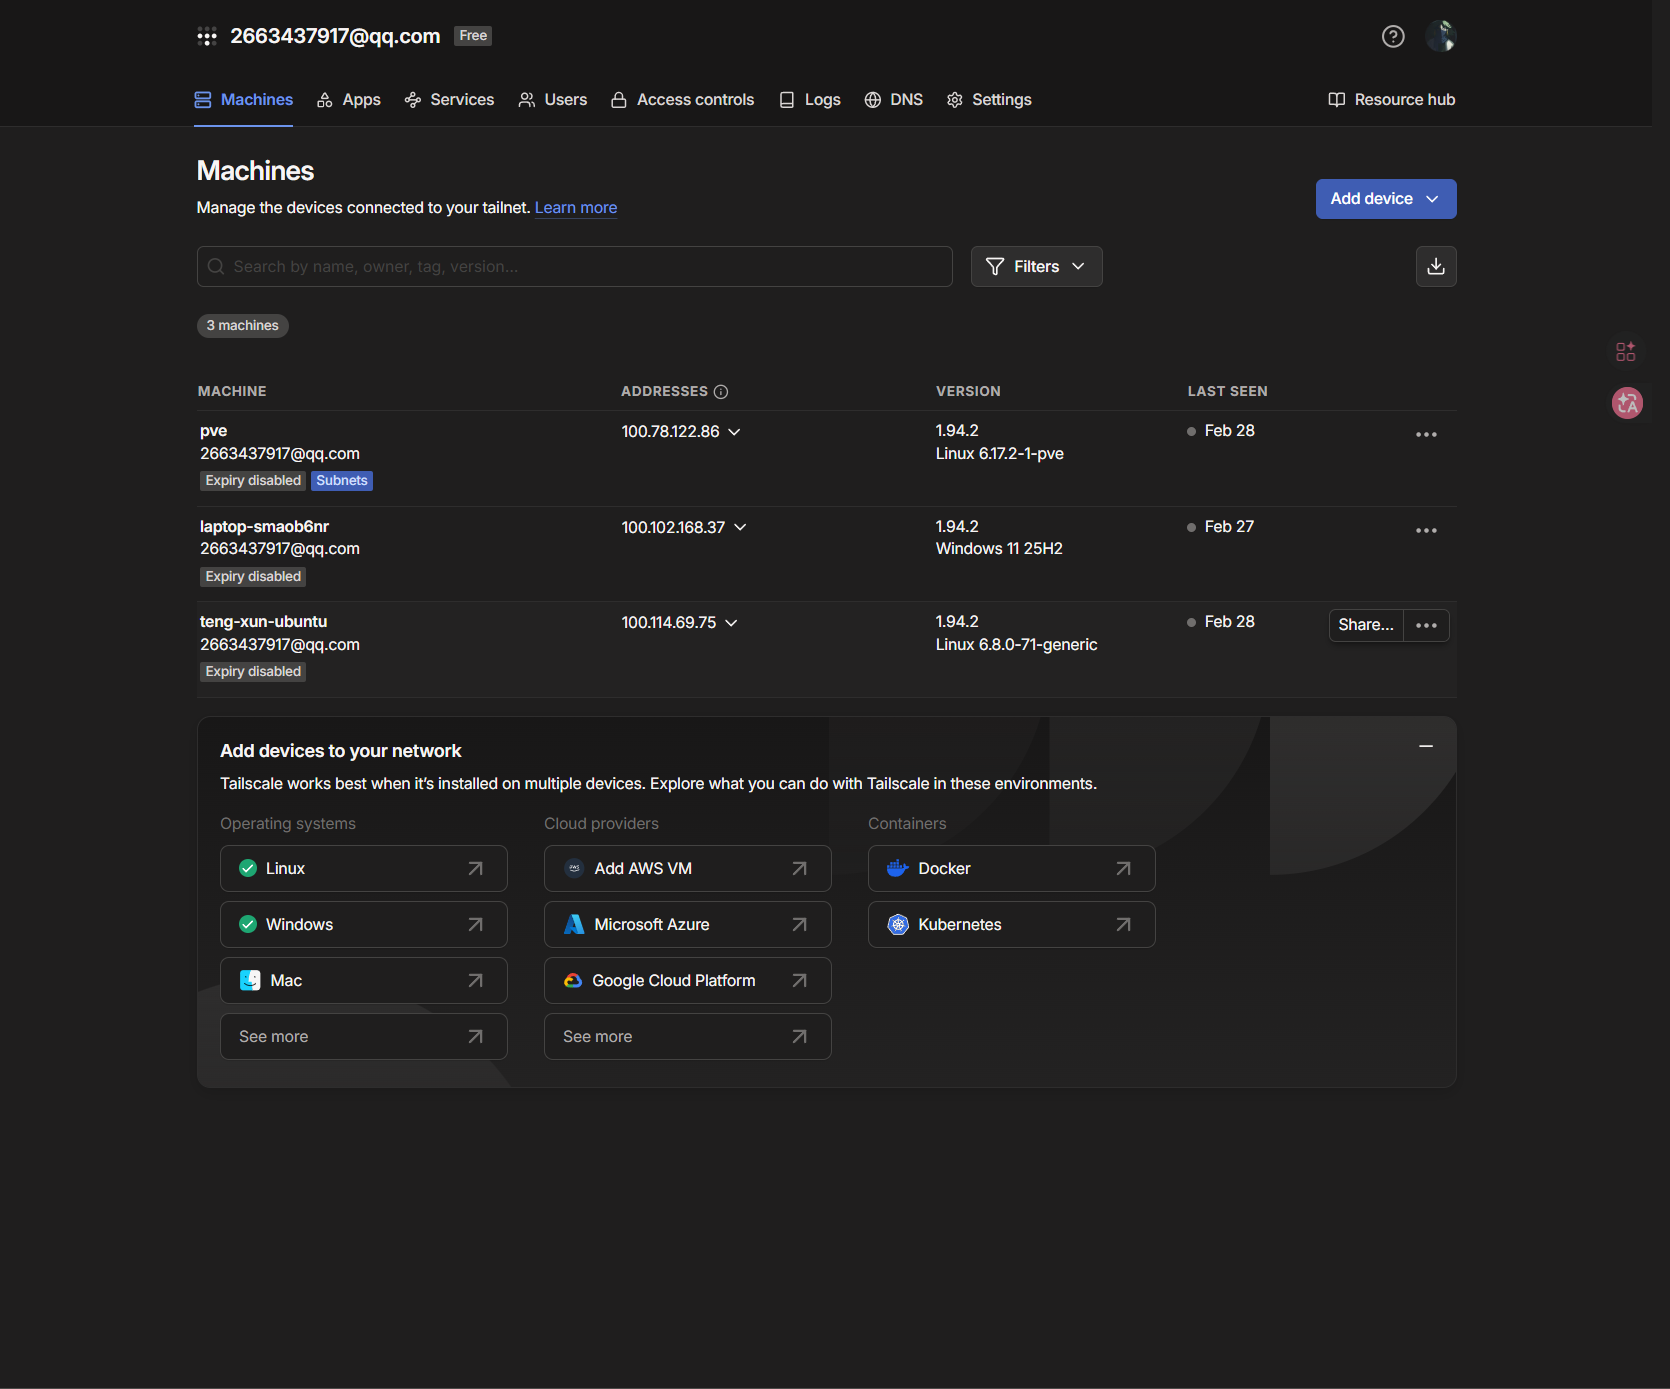Open the user profile avatar menu
The image size is (1670, 1389).
click(1440, 37)
